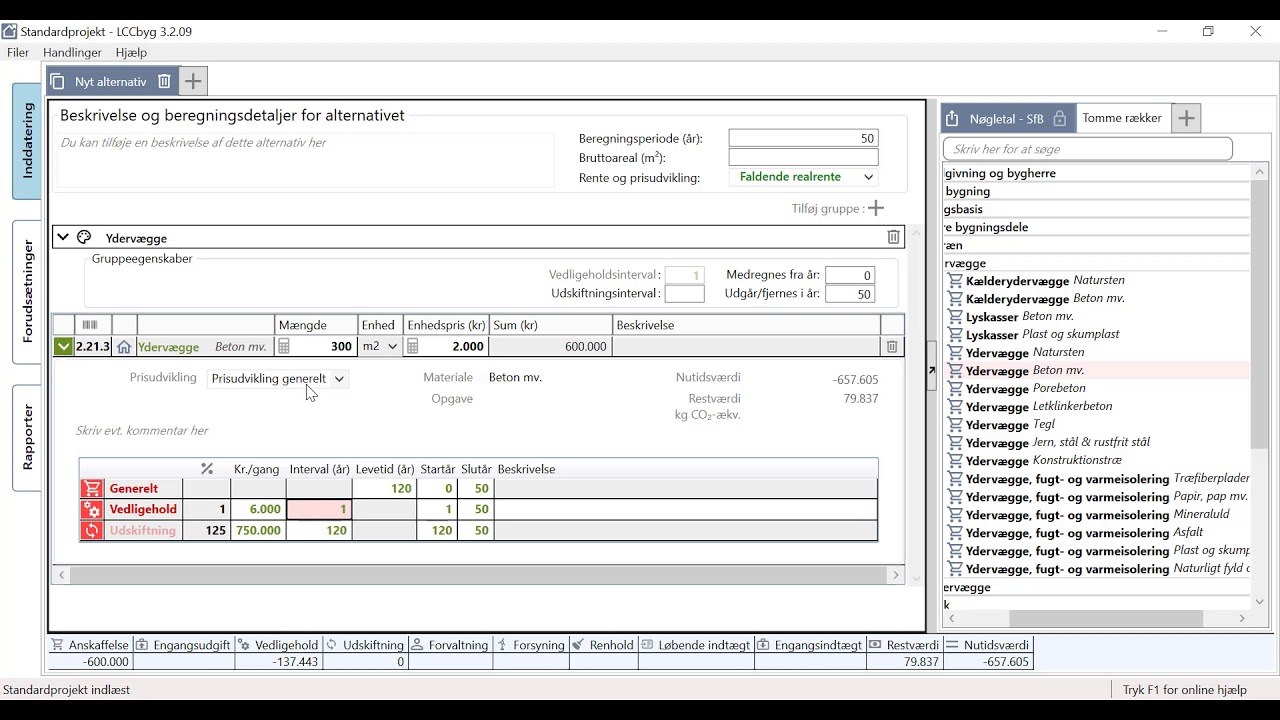Click the Medregnes fra år field
The width and height of the screenshot is (1280, 720).
pyautogui.click(x=850, y=275)
